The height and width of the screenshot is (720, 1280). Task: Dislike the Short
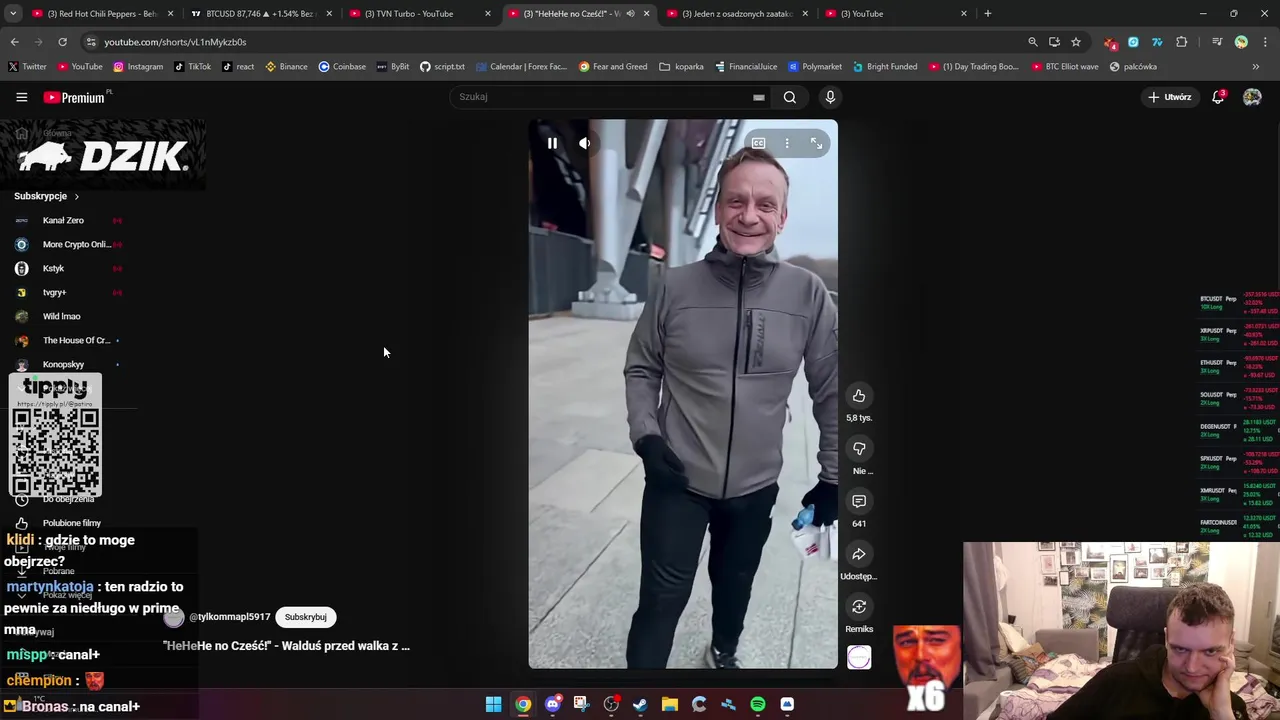tap(859, 449)
